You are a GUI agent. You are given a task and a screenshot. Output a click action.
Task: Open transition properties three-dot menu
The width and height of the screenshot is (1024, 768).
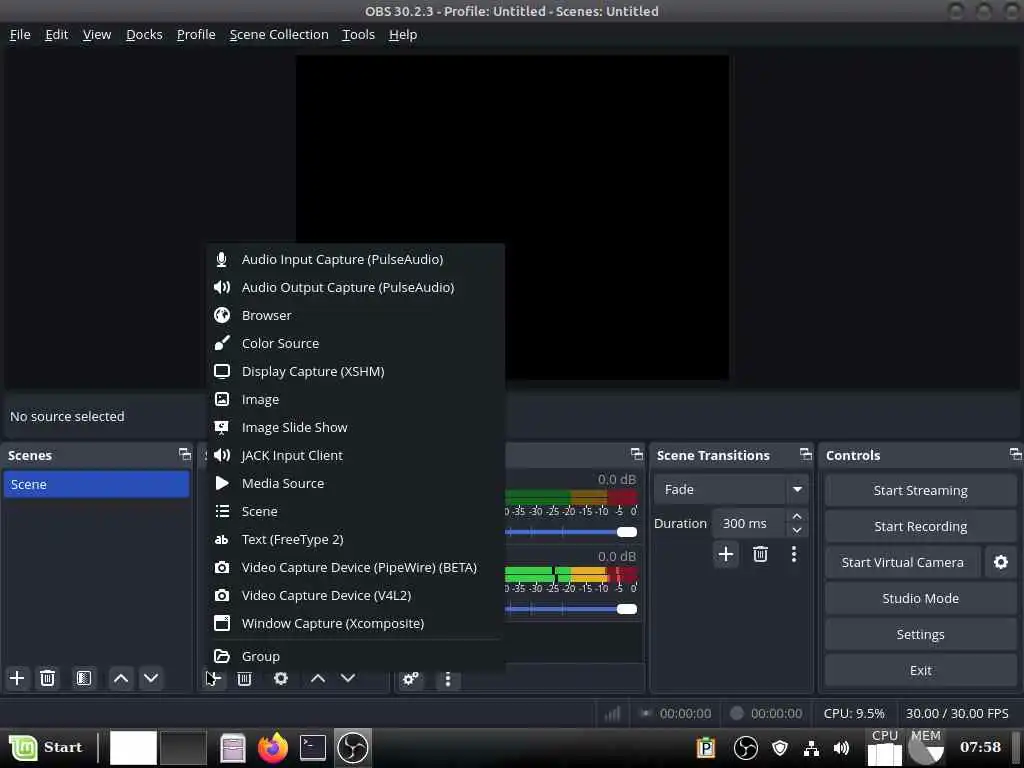793,554
